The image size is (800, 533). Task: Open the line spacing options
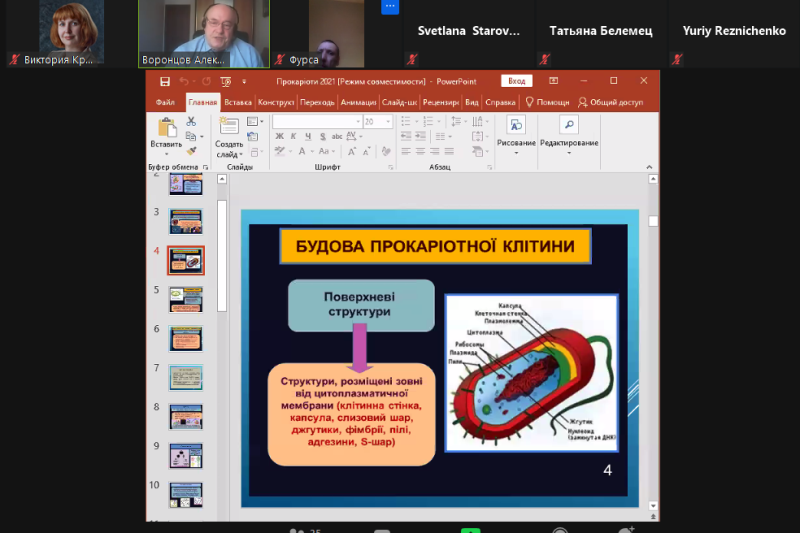pyautogui.click(x=458, y=121)
